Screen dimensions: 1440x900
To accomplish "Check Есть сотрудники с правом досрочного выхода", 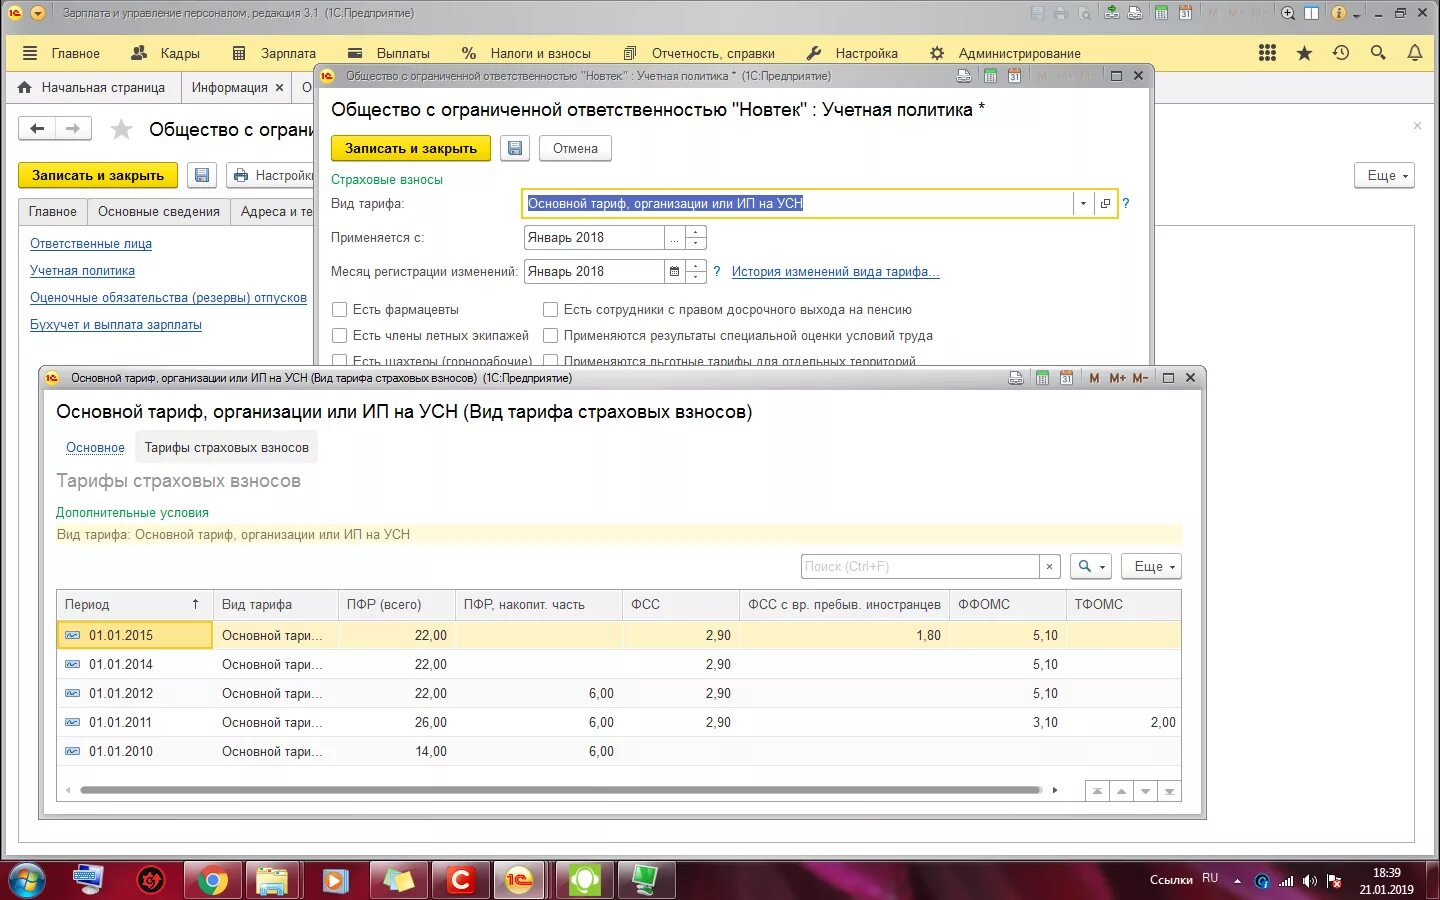I will coord(550,309).
